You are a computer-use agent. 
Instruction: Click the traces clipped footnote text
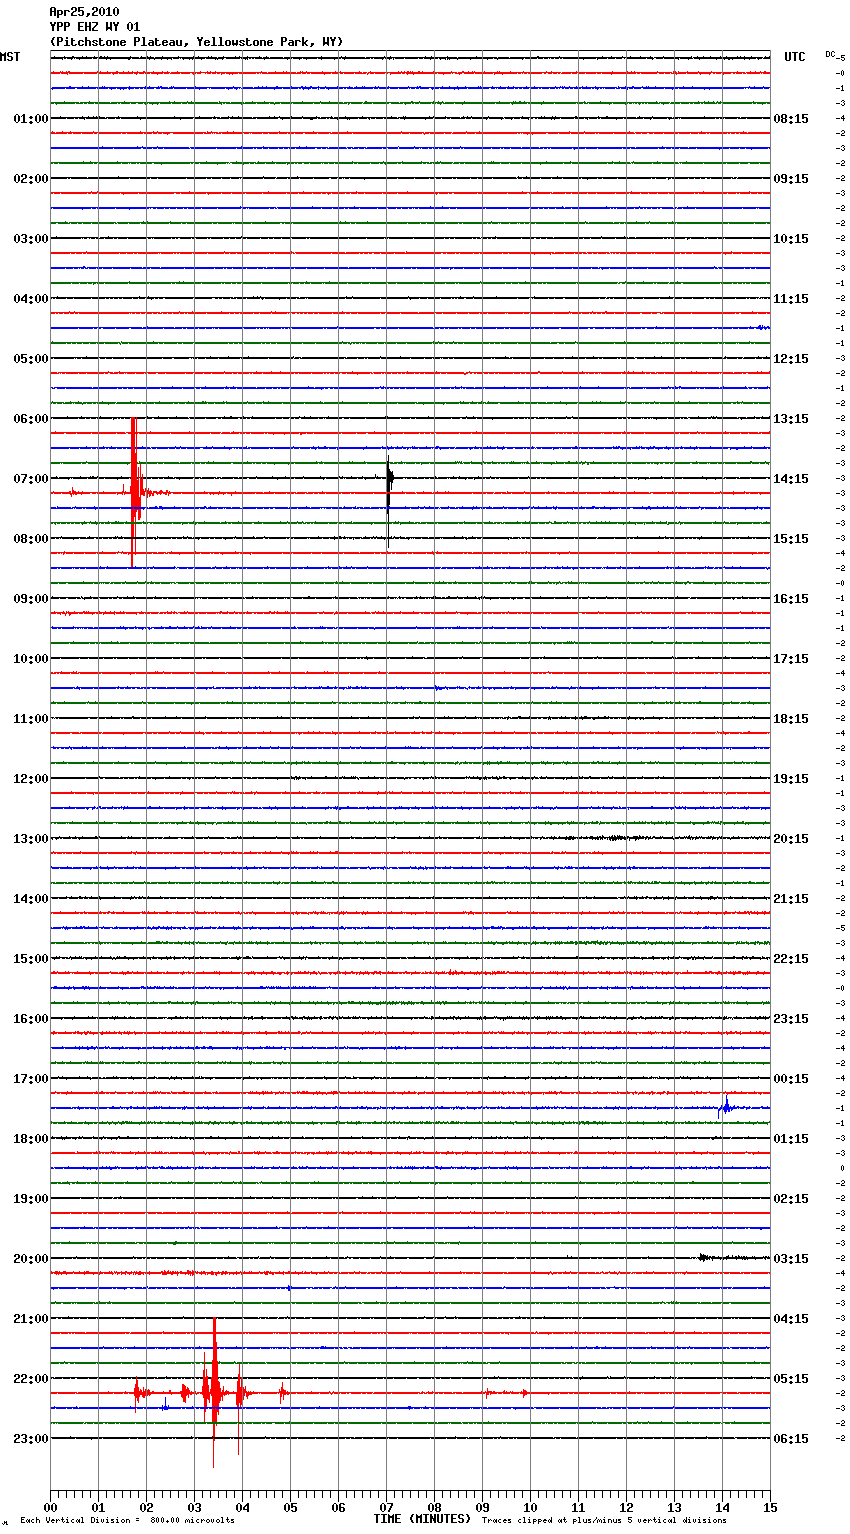tap(604, 1521)
